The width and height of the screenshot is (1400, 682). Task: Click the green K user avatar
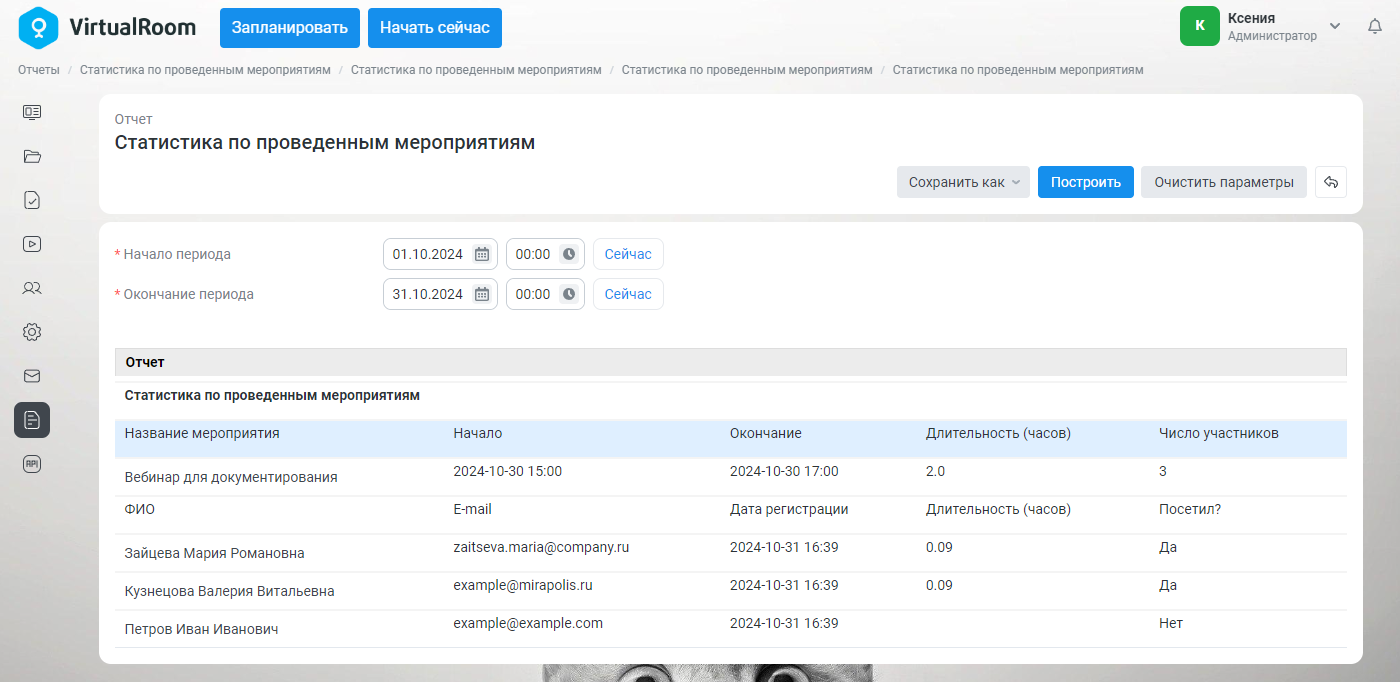(x=1200, y=26)
